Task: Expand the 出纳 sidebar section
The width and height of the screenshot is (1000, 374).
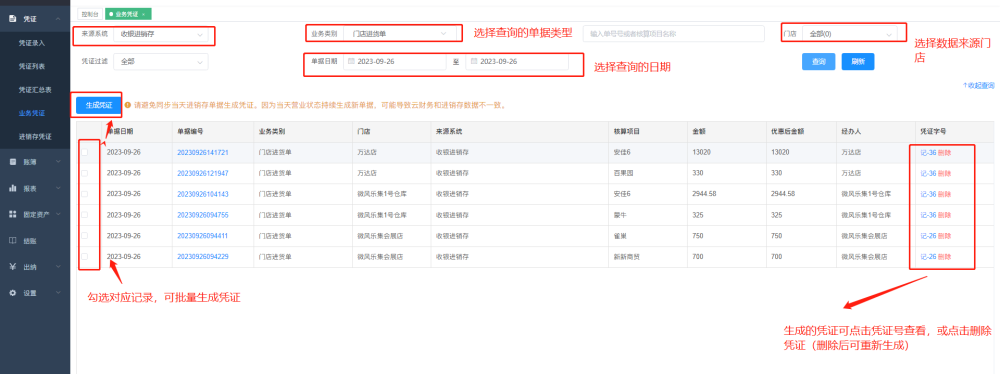Action: pyautogui.click(x=58, y=267)
